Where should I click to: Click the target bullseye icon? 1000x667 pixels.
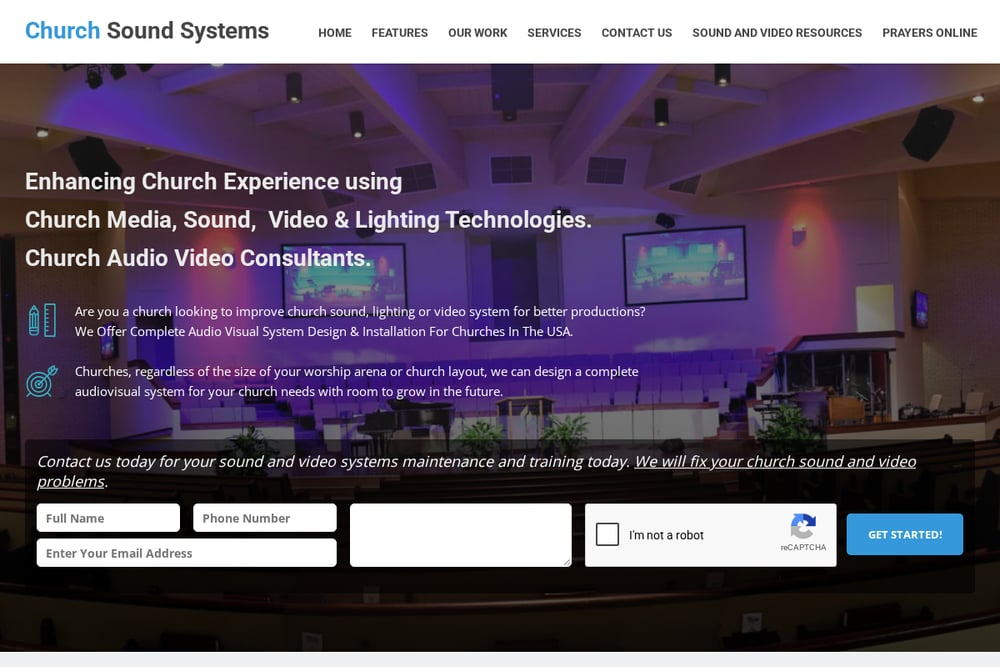coord(42,381)
